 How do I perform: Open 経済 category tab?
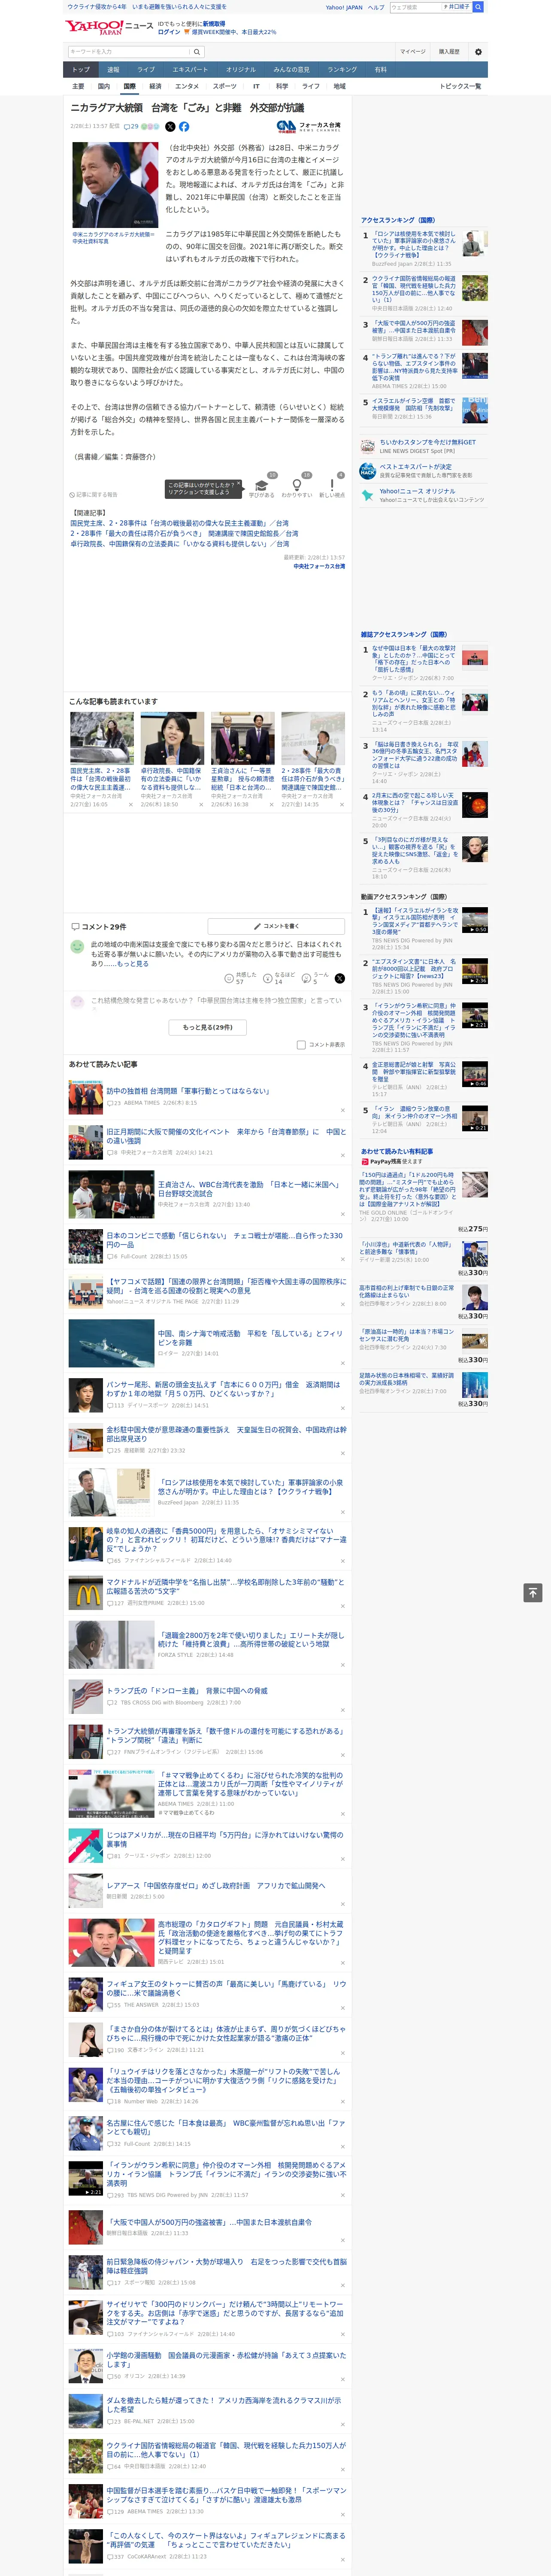(x=155, y=86)
